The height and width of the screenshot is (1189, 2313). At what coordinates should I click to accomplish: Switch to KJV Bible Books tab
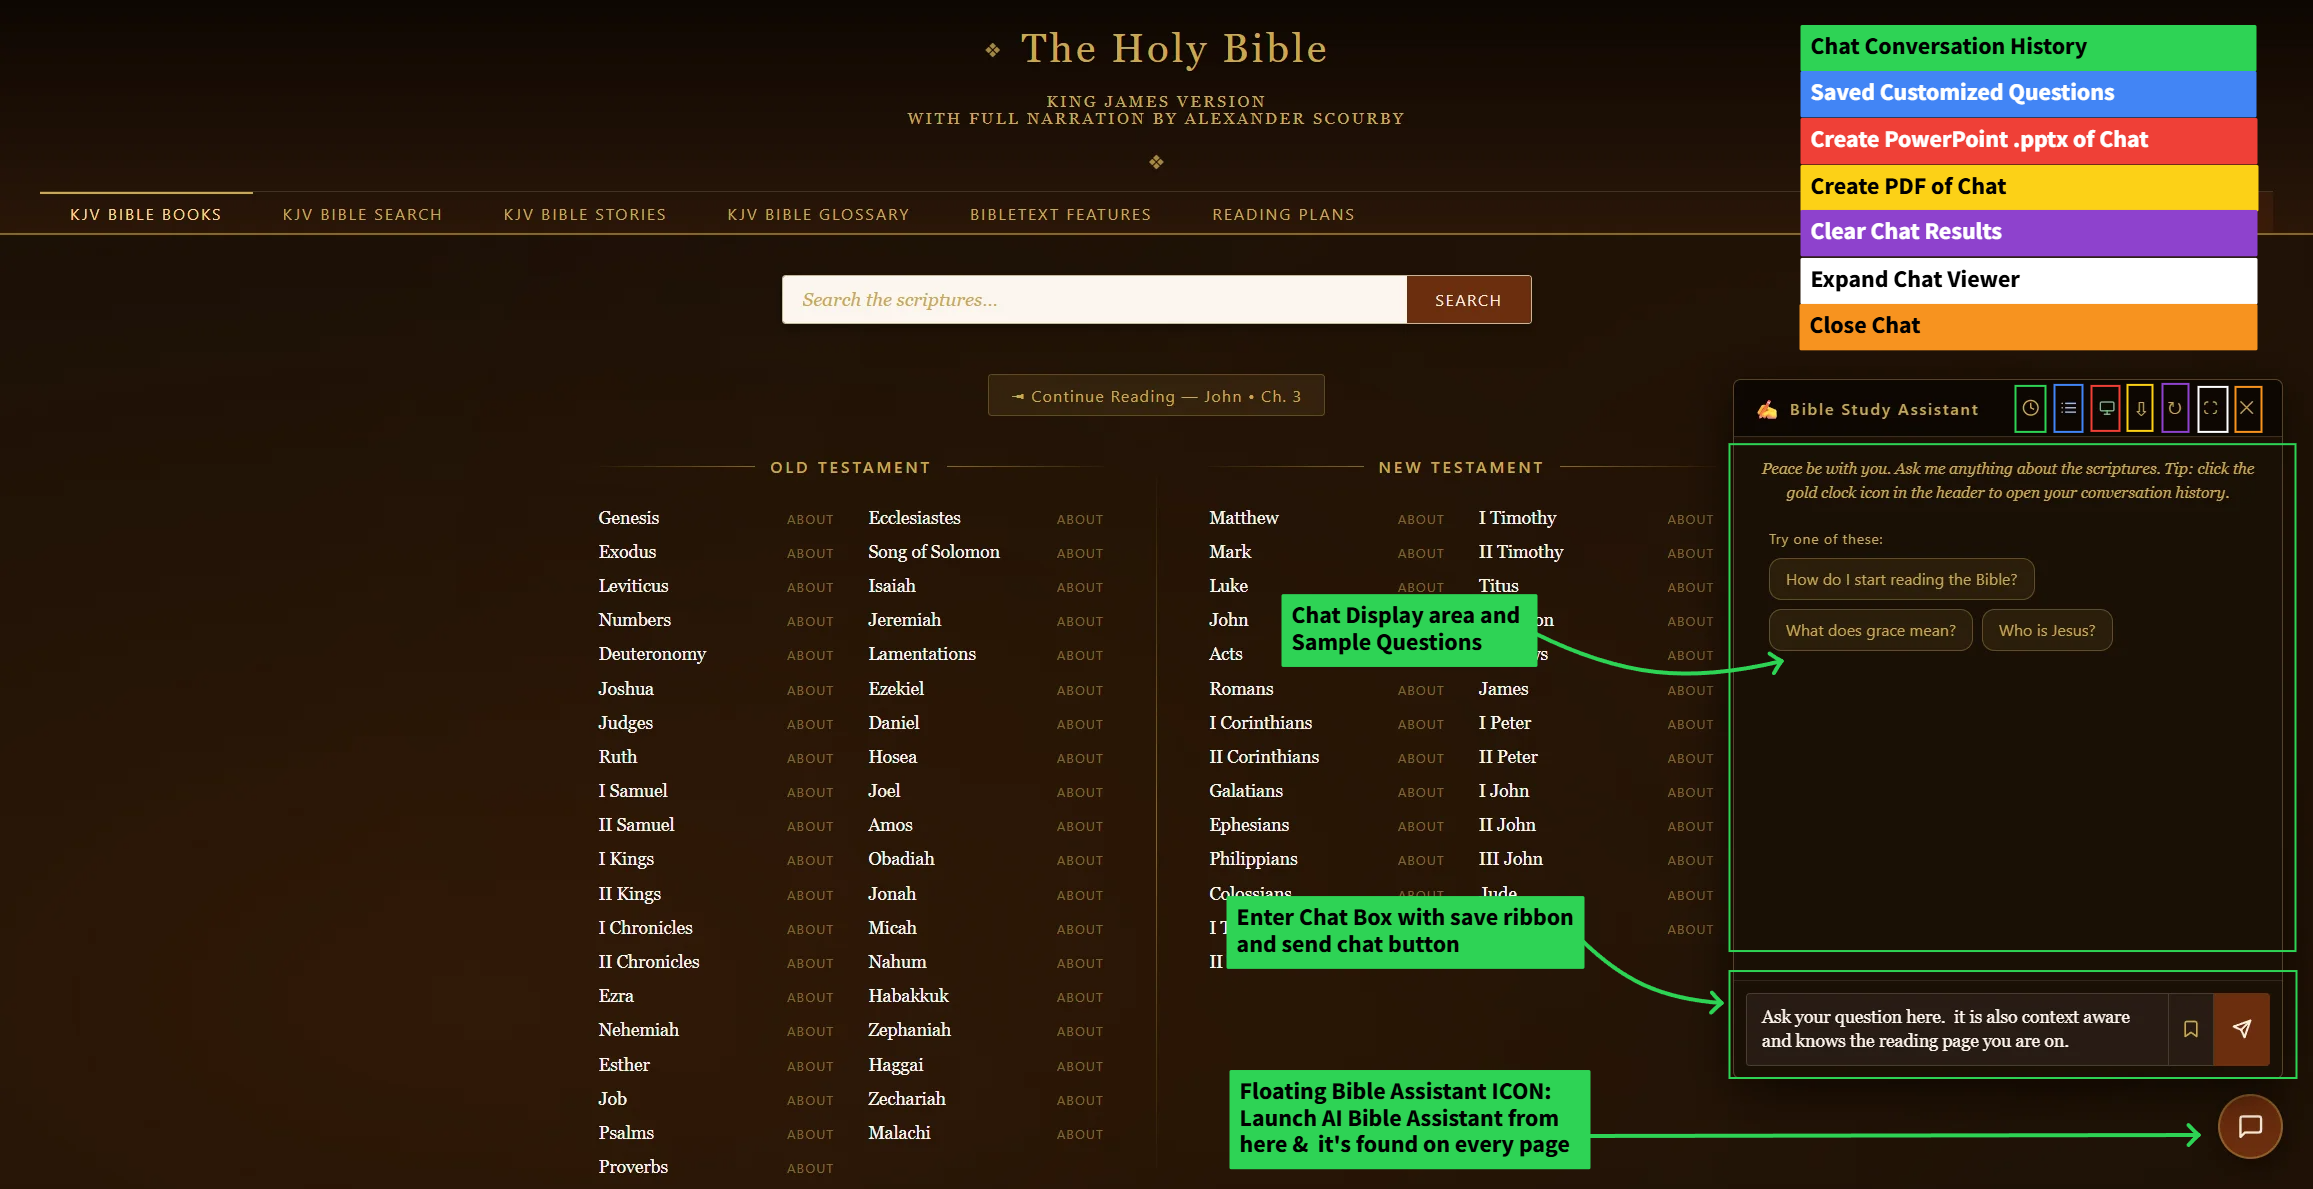[146, 214]
